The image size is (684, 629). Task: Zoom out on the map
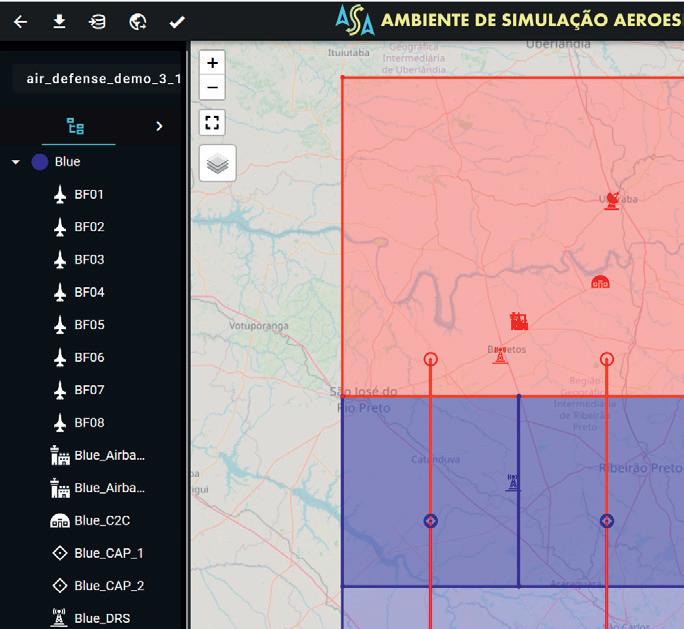click(212, 88)
